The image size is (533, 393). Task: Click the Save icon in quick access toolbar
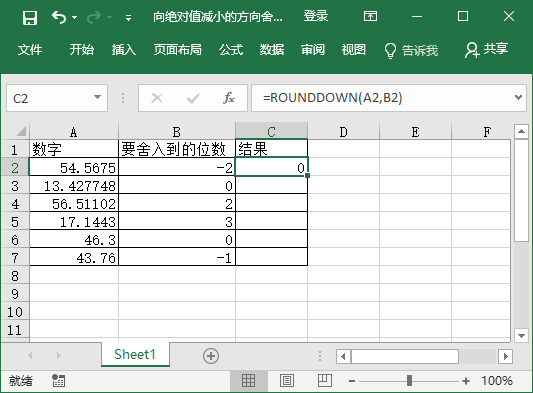(x=30, y=17)
